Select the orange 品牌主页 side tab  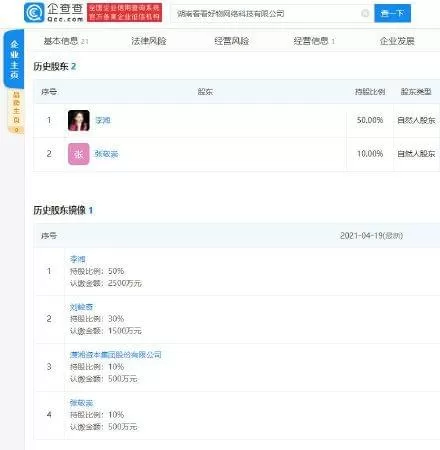[16, 112]
